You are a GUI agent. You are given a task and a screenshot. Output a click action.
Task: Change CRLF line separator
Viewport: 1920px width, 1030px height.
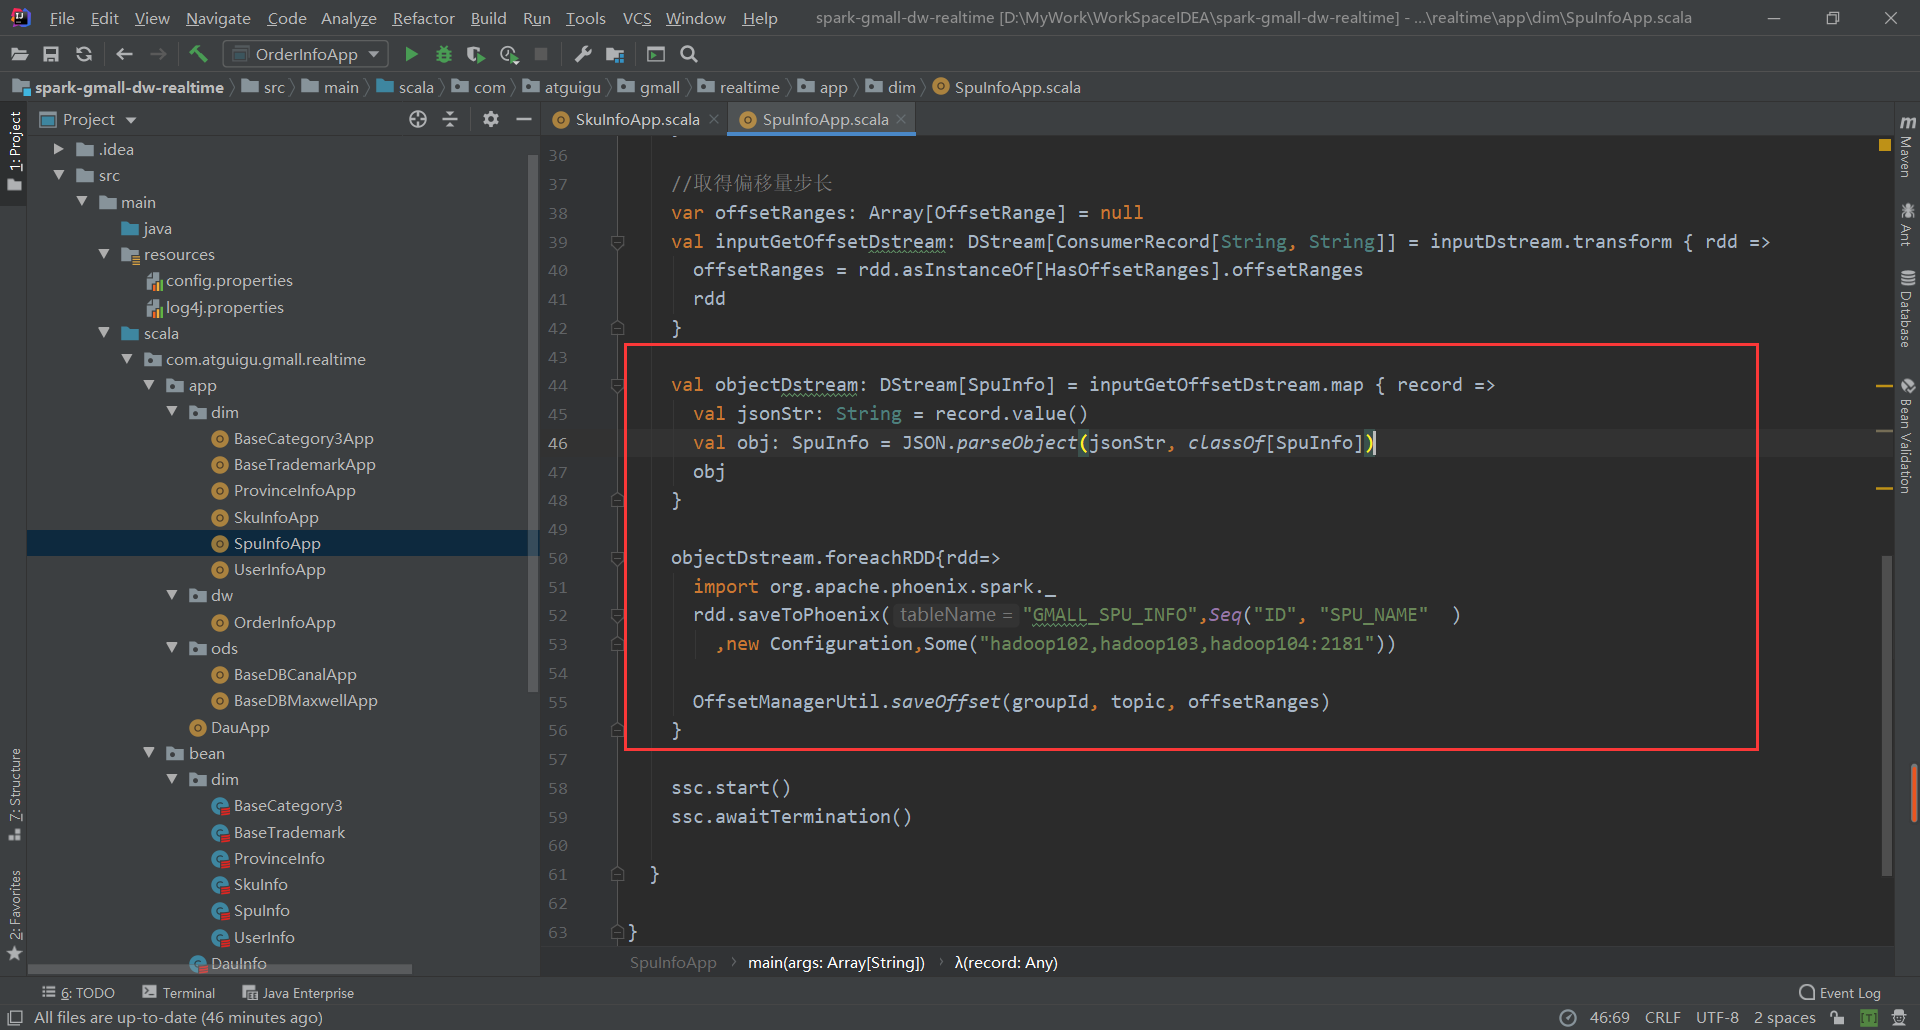(1662, 1017)
